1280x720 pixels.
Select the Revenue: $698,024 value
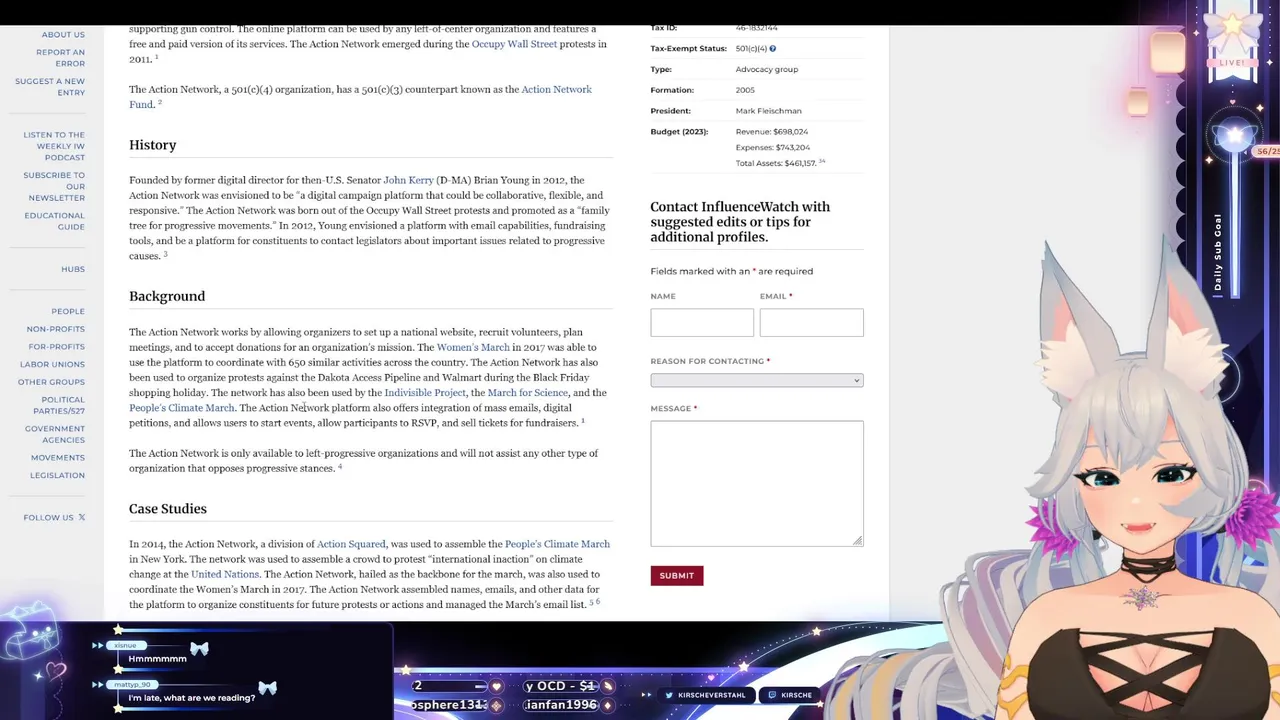772,131
